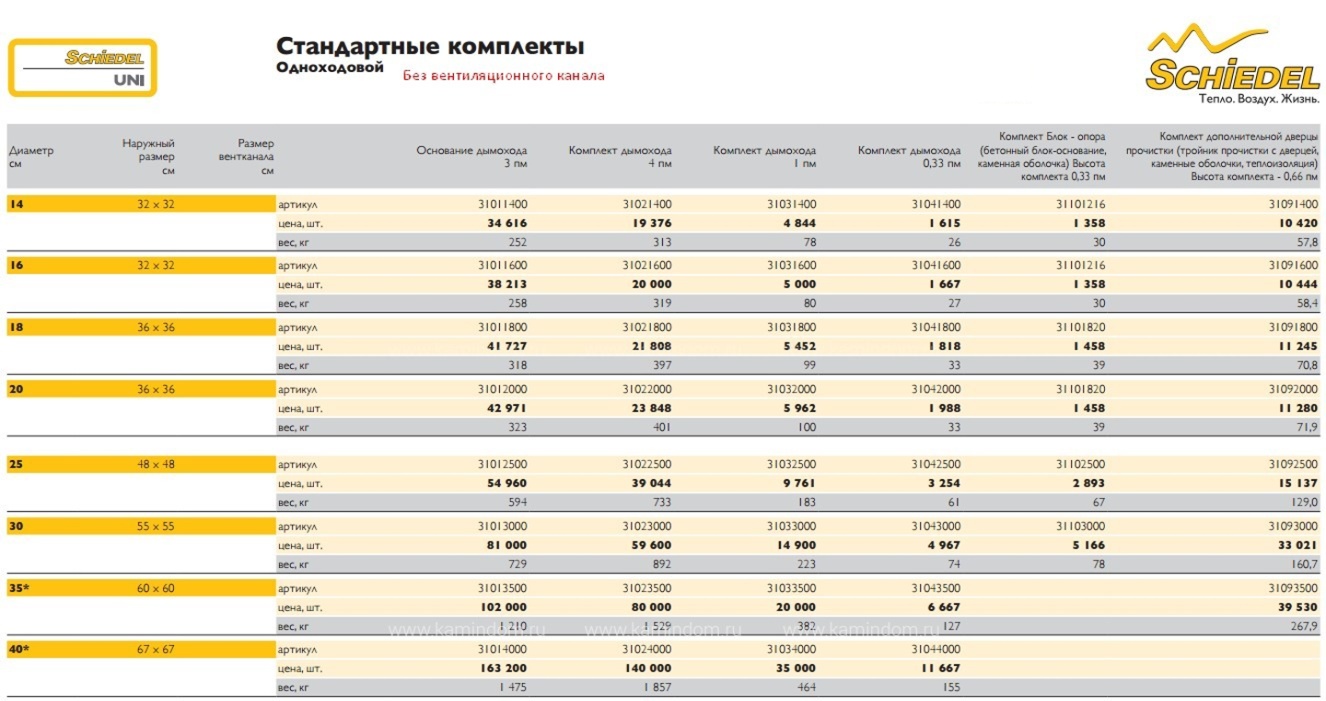The image size is (1326, 701).
Task: Click the 'Комплект дымохода 4 пм' column header
Action: click(620, 156)
